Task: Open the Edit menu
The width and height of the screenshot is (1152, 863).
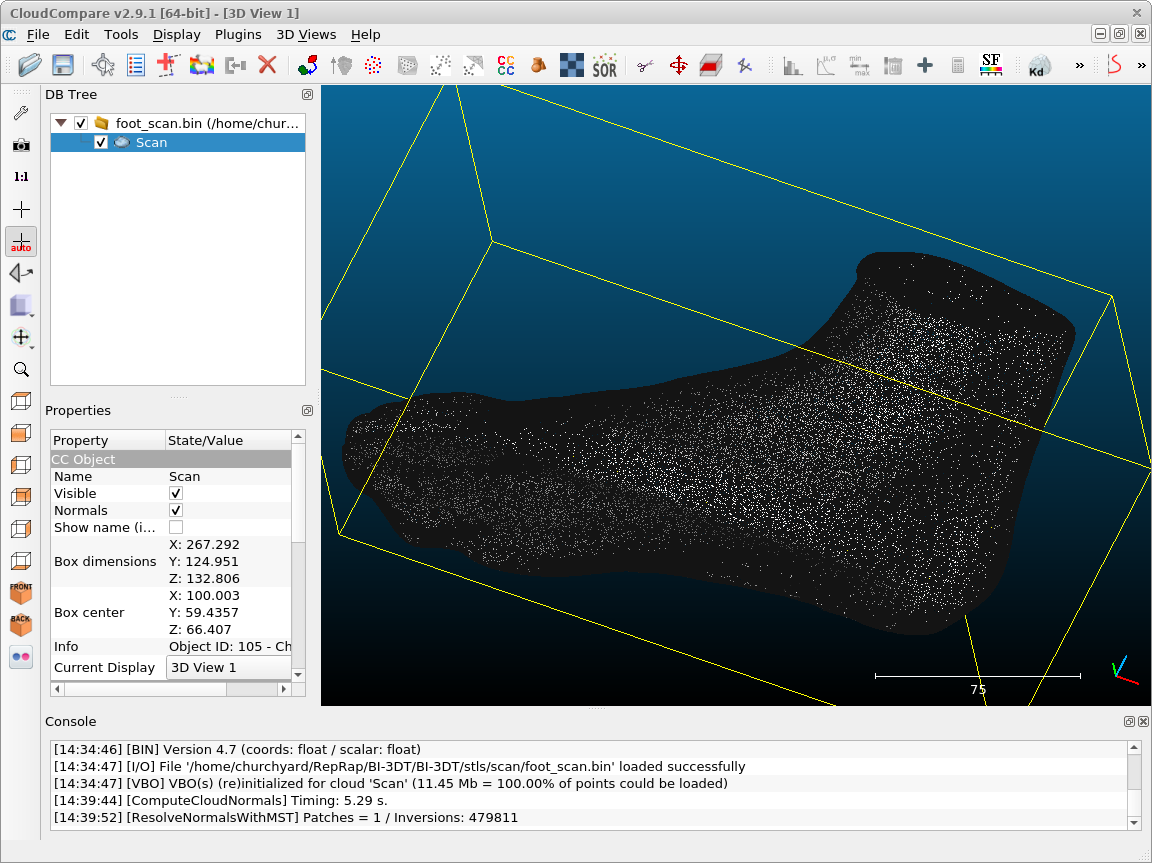Action: point(76,35)
